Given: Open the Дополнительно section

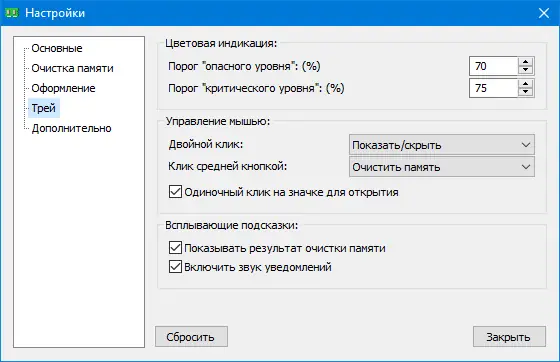Looking at the screenshot, I should click(71, 128).
